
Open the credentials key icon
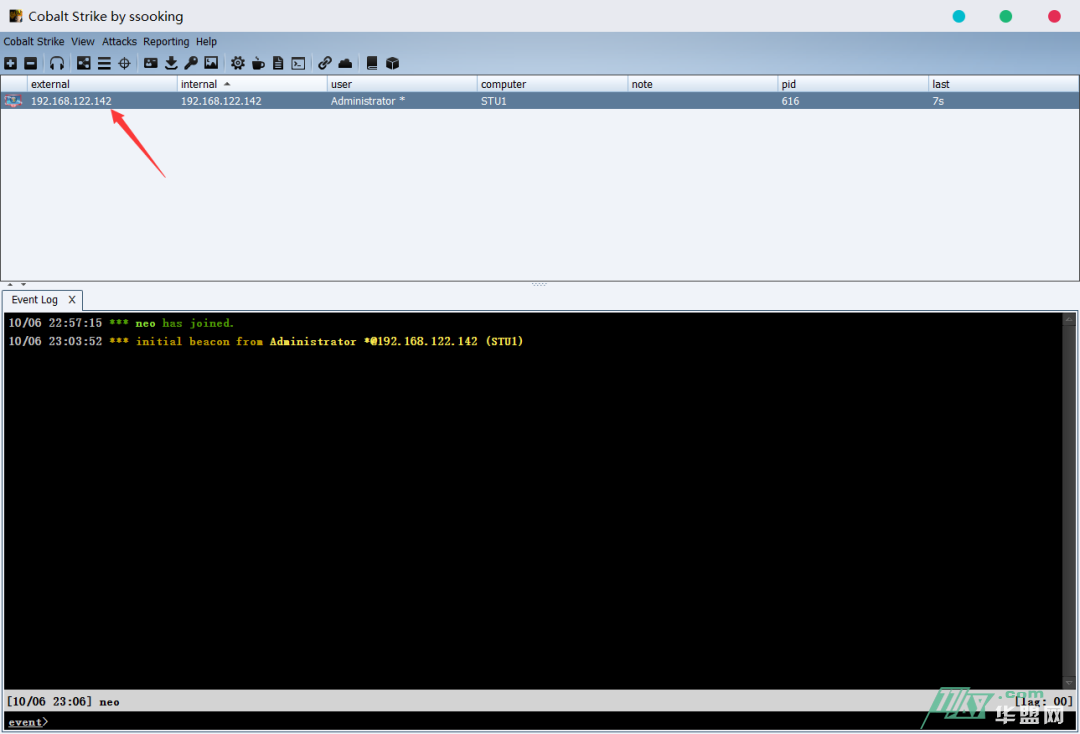click(191, 63)
